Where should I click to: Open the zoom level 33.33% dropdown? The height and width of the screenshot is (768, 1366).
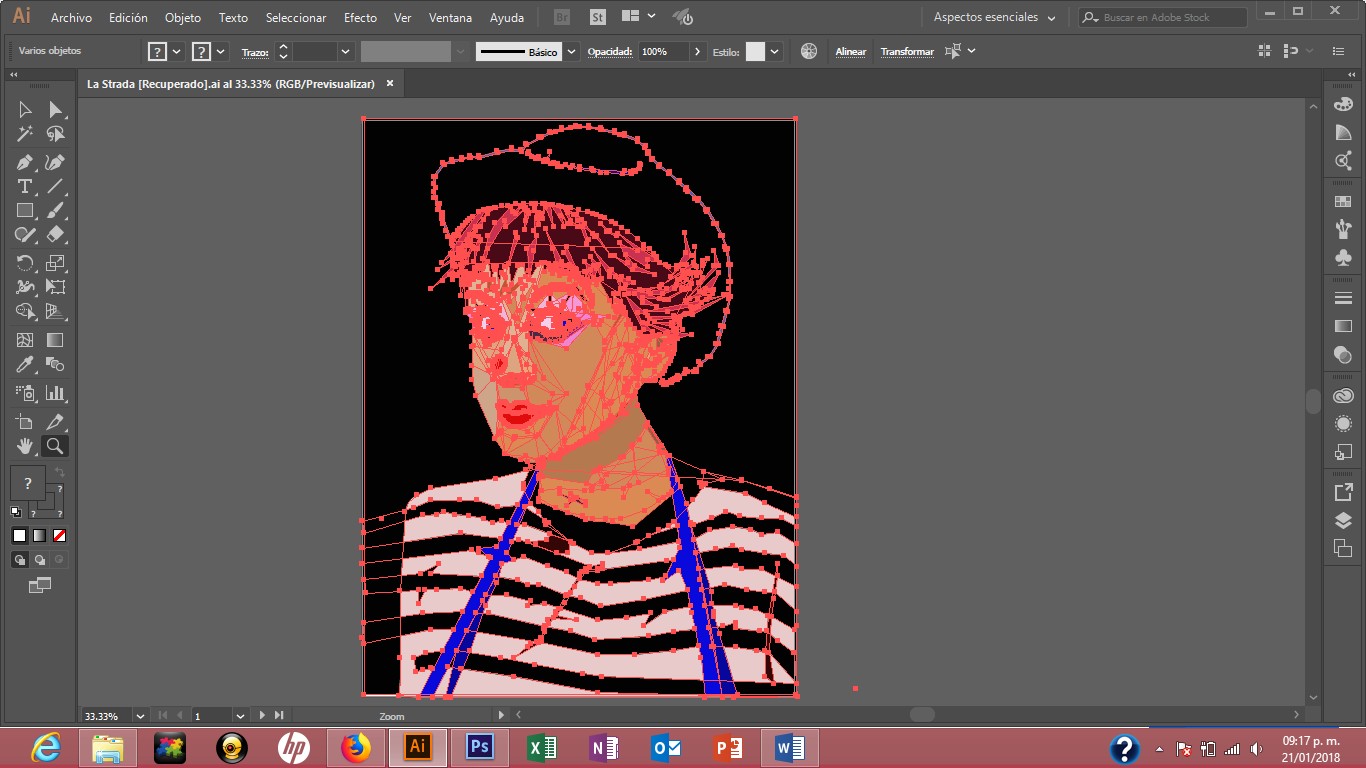140,716
